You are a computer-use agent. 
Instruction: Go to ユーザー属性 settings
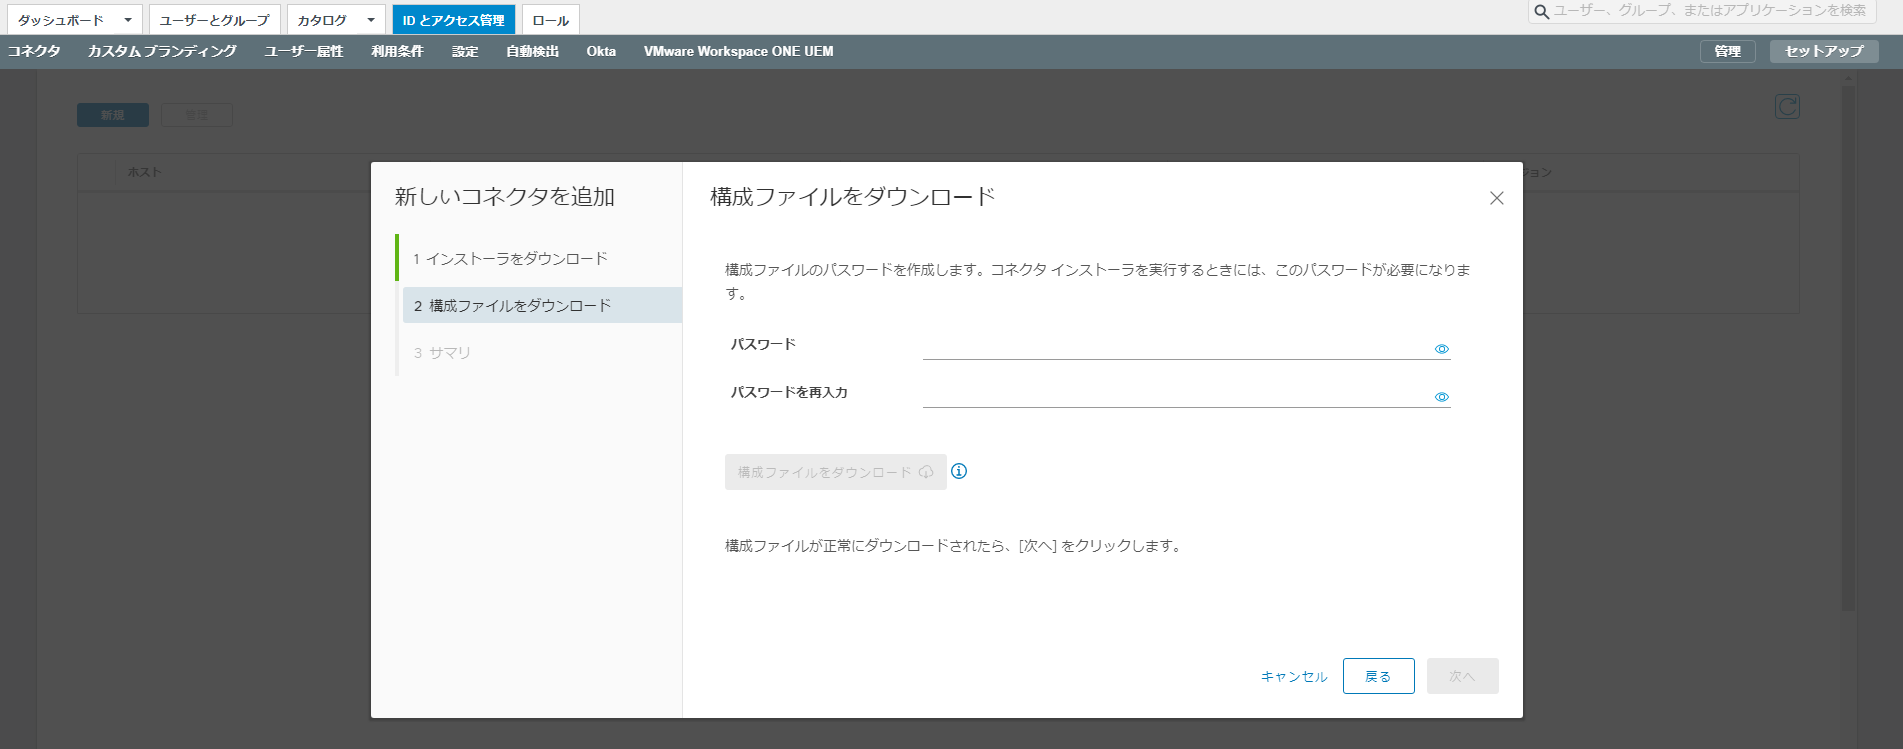click(304, 51)
